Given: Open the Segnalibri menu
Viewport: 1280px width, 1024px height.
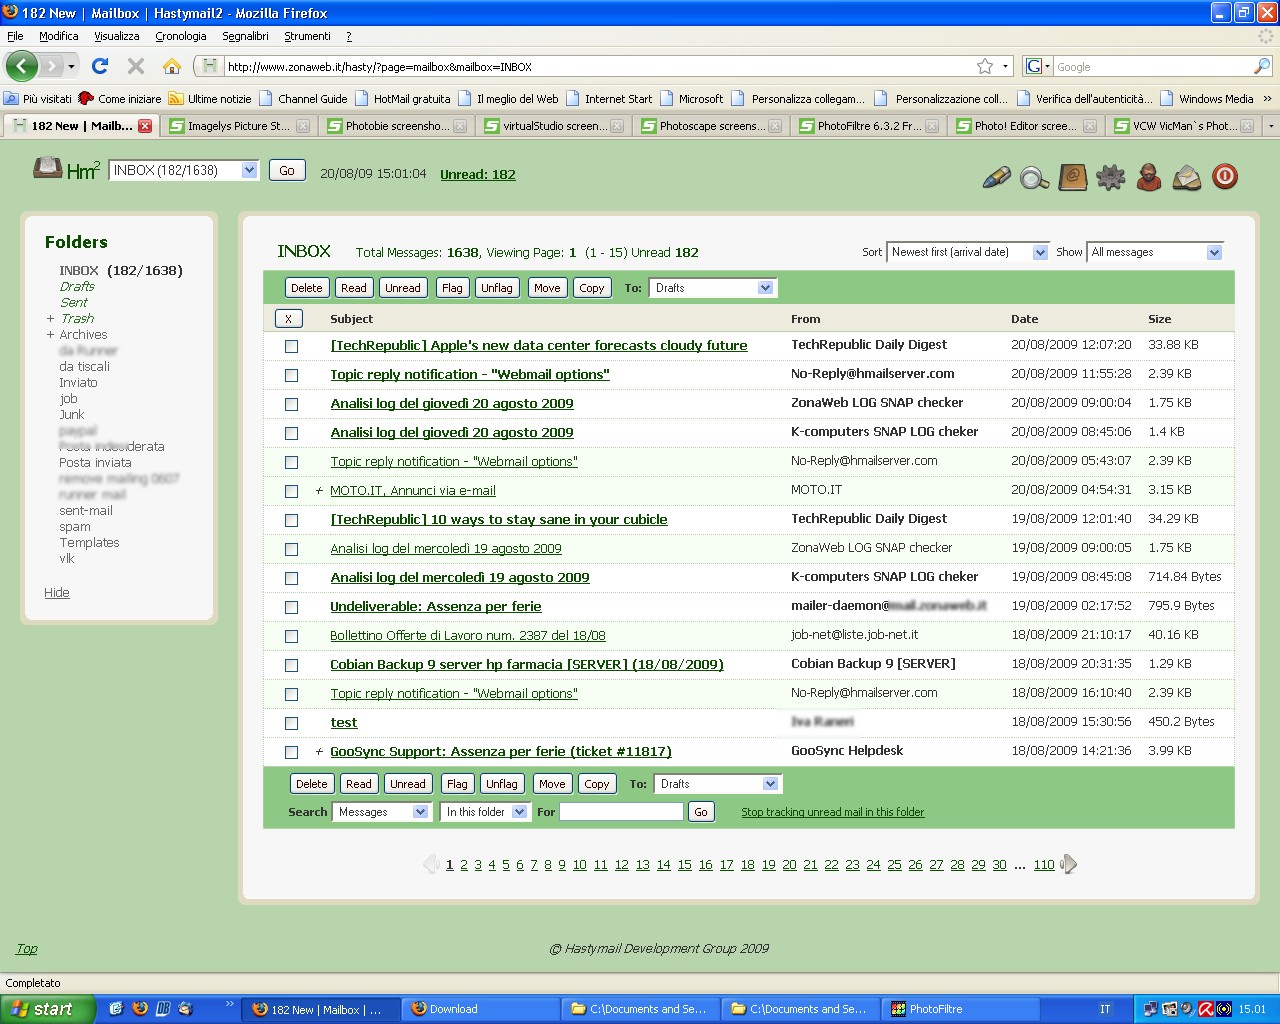Looking at the screenshot, I should click(x=245, y=36).
